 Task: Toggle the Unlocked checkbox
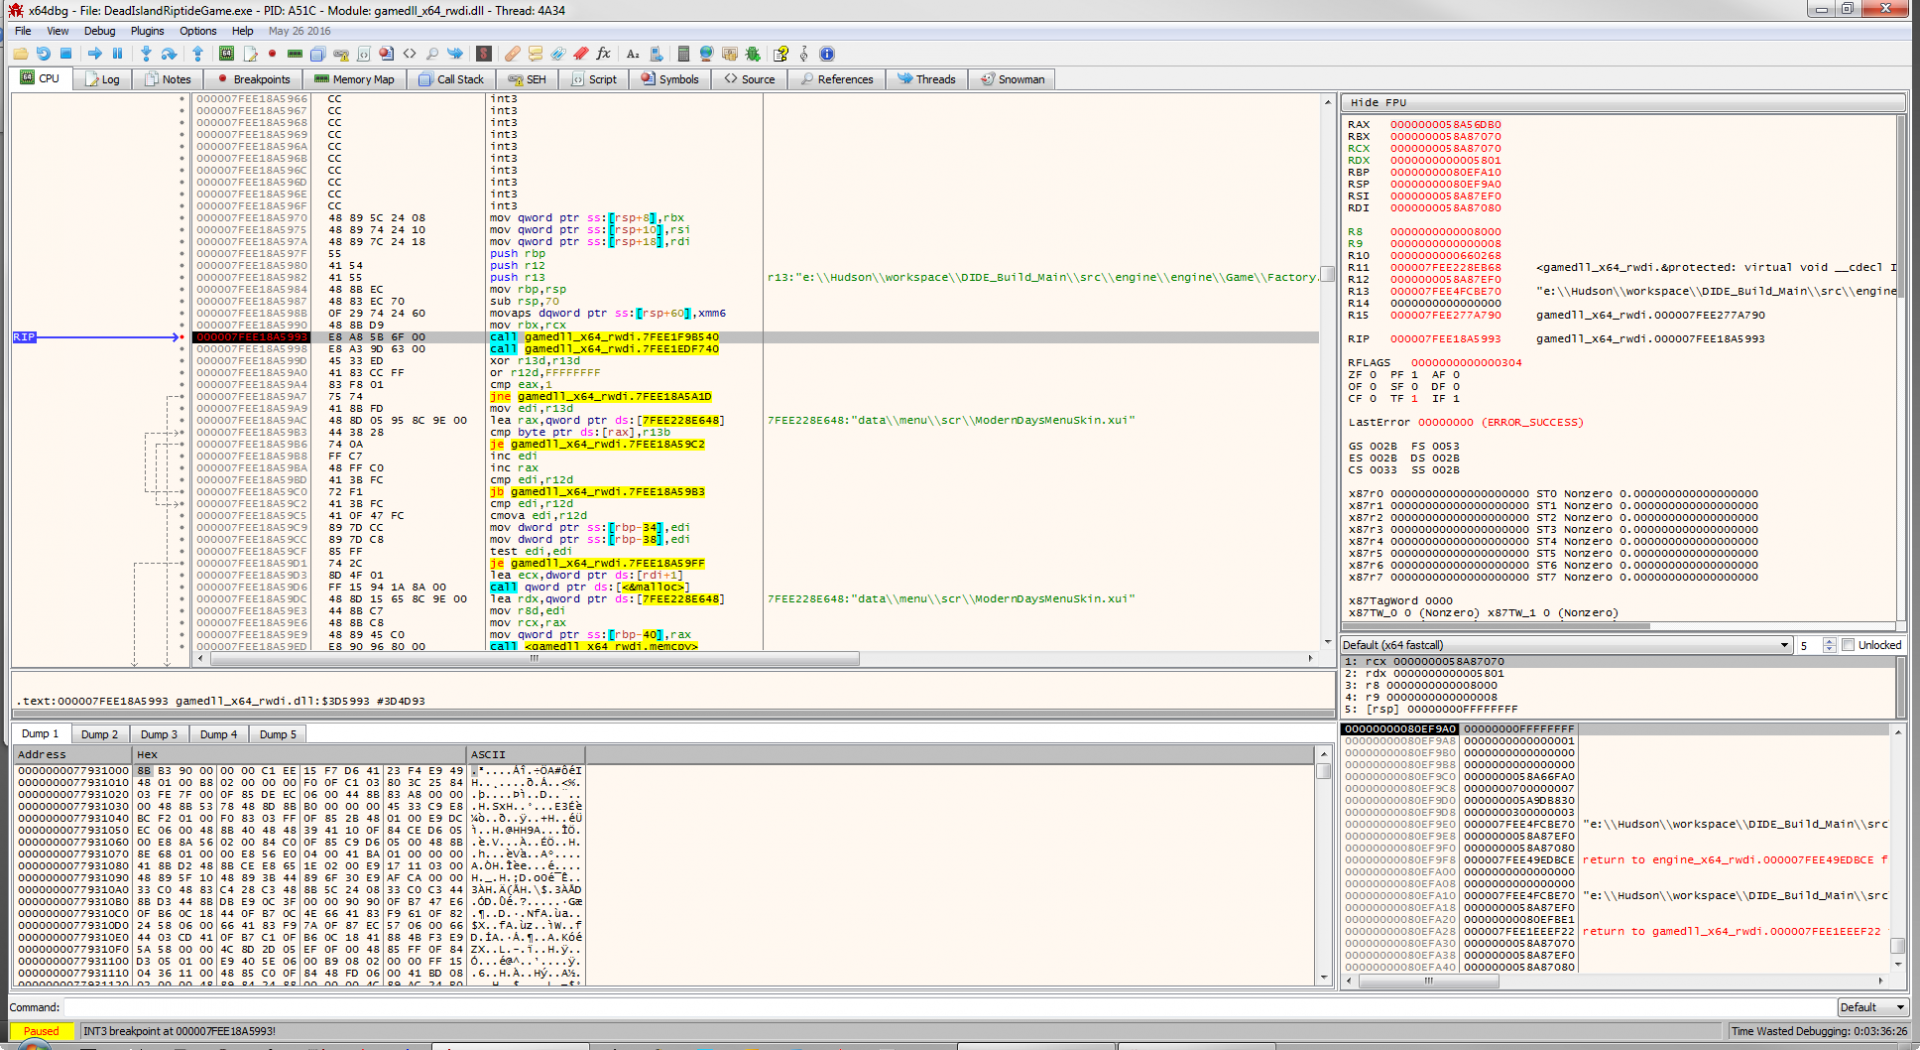(x=1848, y=645)
